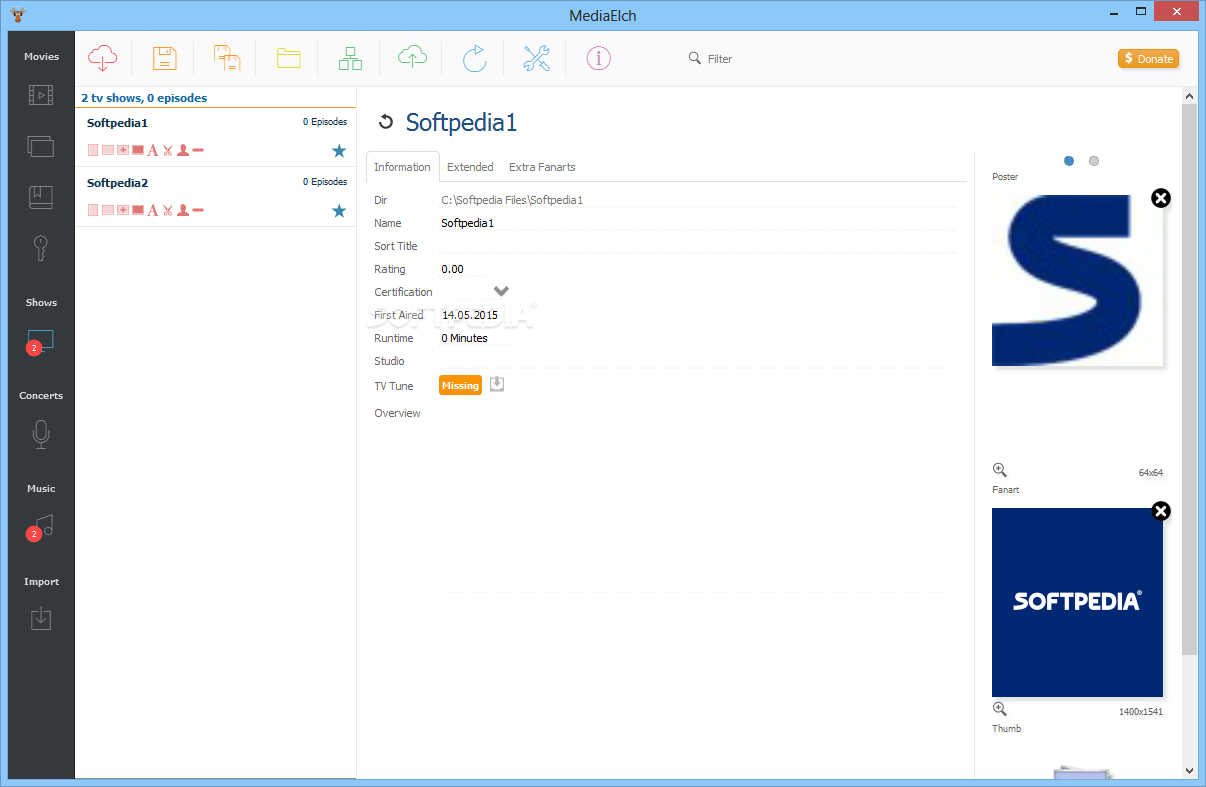
Task: Click the Save All documents icon
Action: 227,58
